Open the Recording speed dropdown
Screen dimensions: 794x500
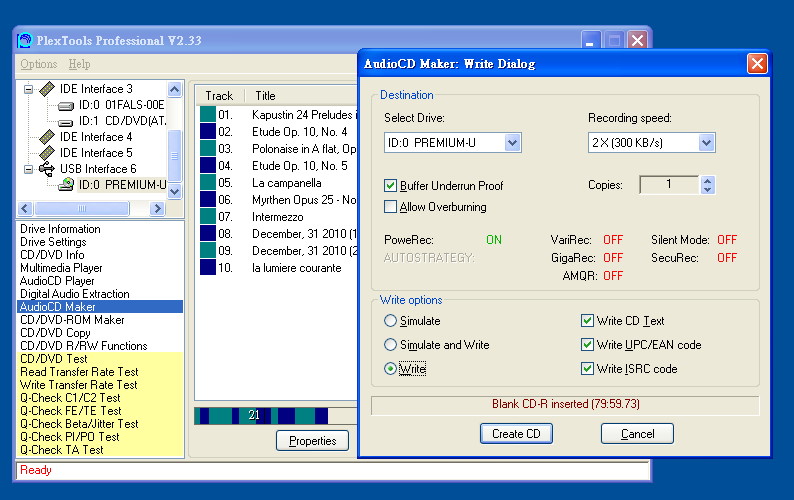(x=706, y=143)
